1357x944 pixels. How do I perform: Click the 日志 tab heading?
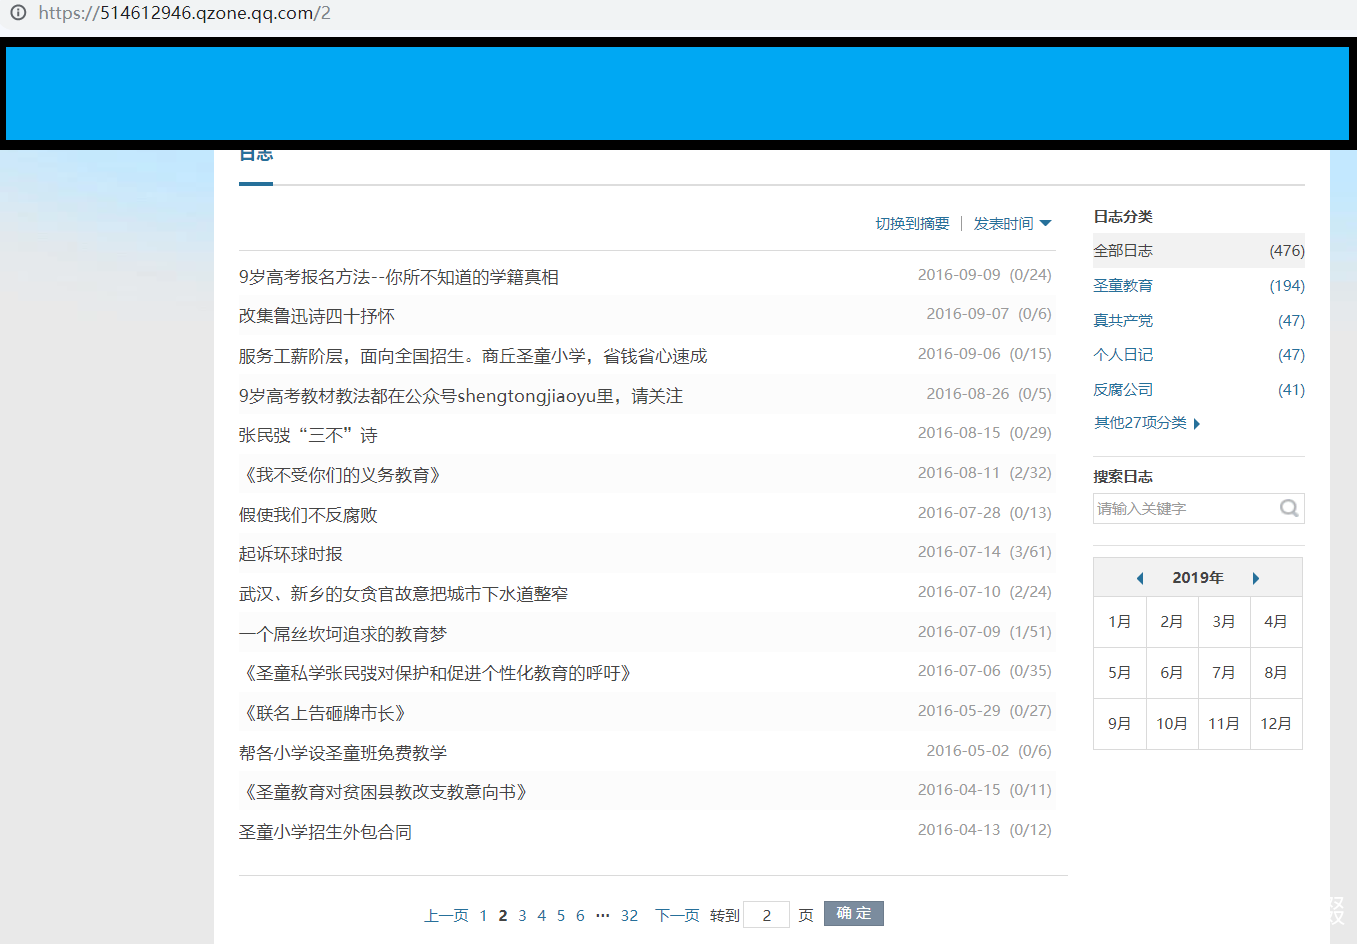point(256,156)
